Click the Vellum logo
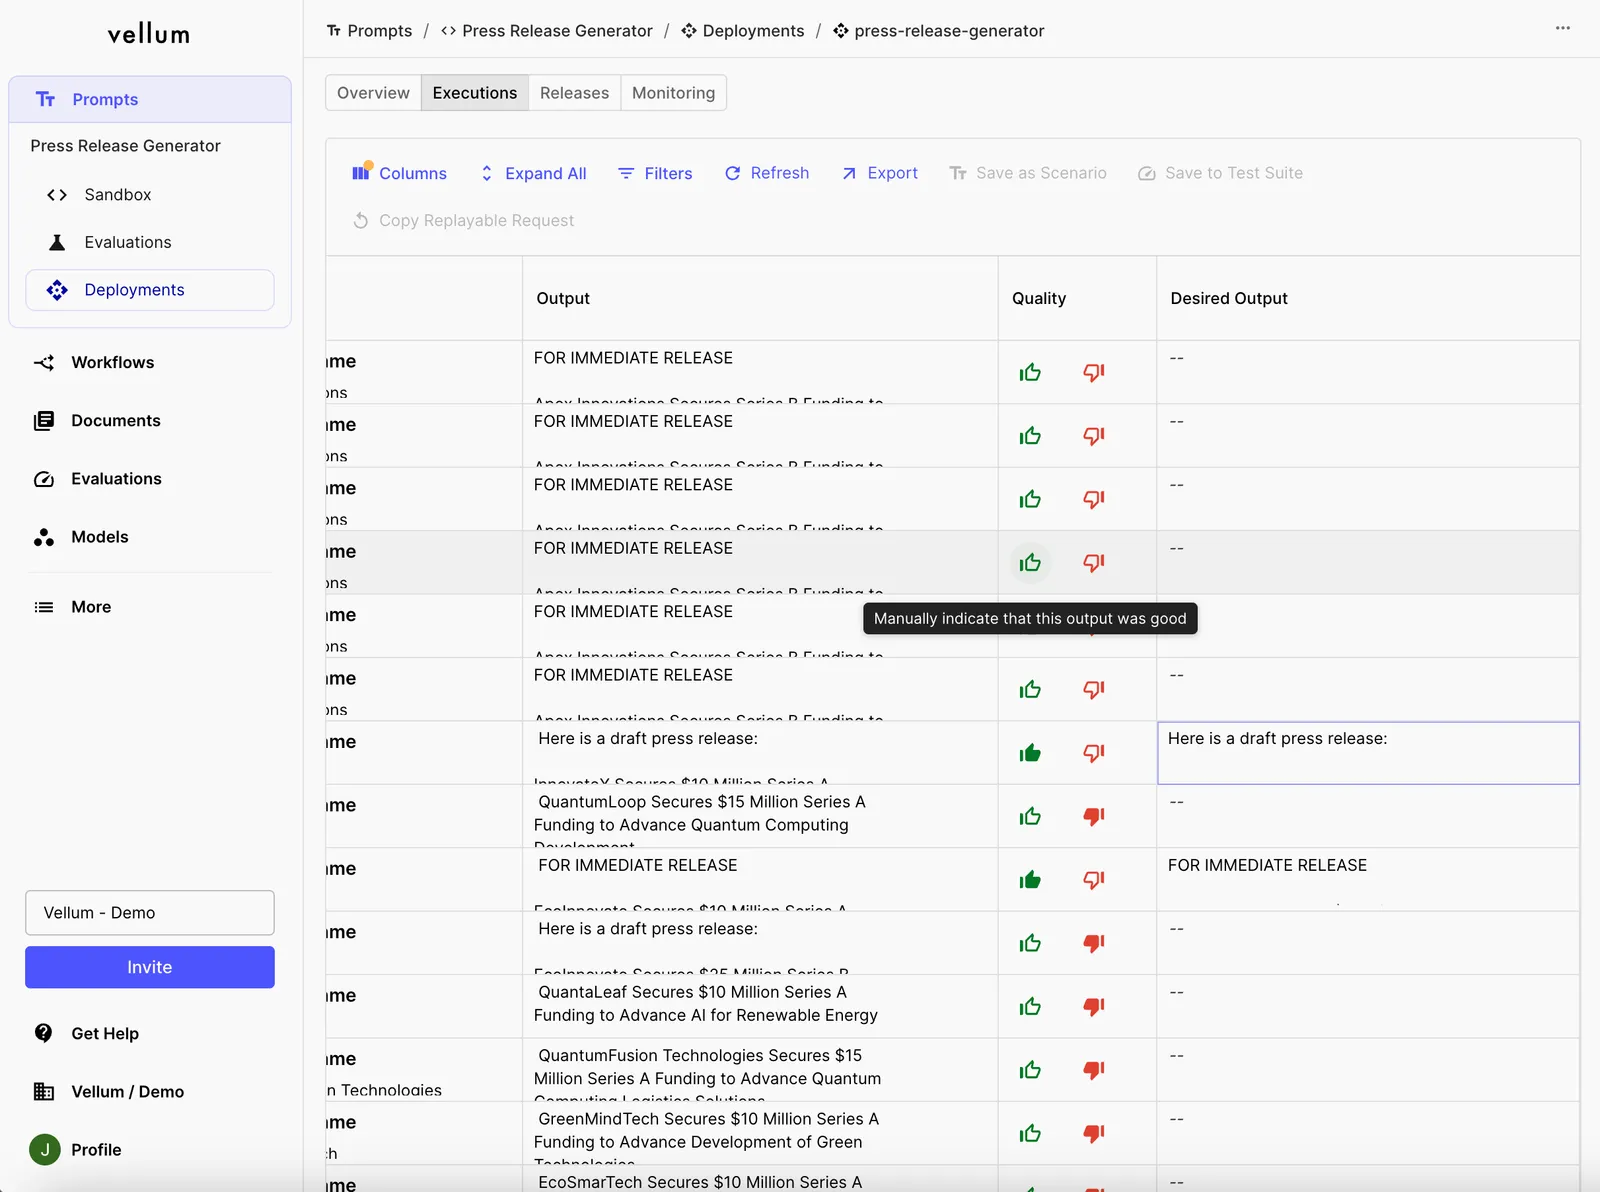 point(149,34)
